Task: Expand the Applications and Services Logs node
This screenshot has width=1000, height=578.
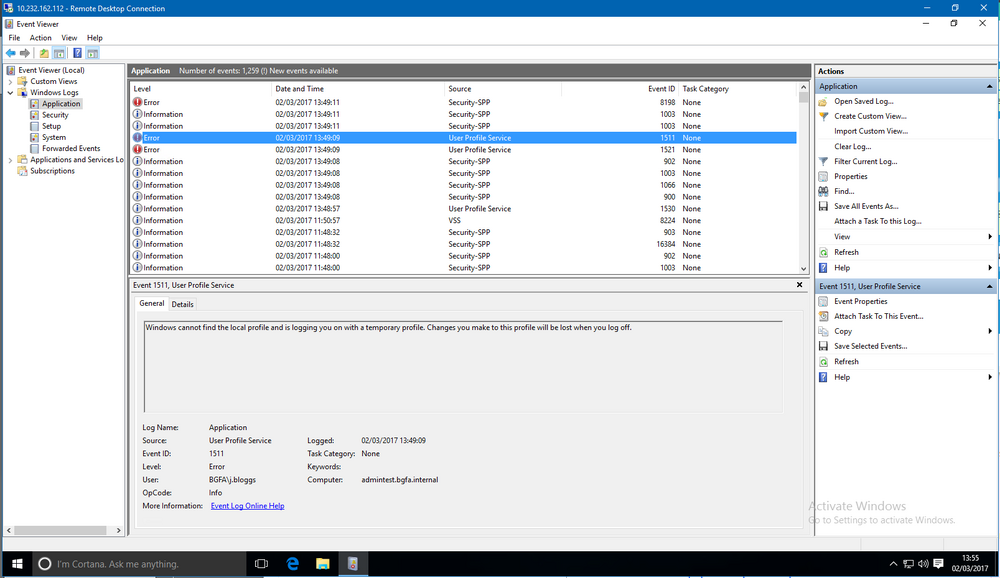Action: pyautogui.click(x=10, y=160)
